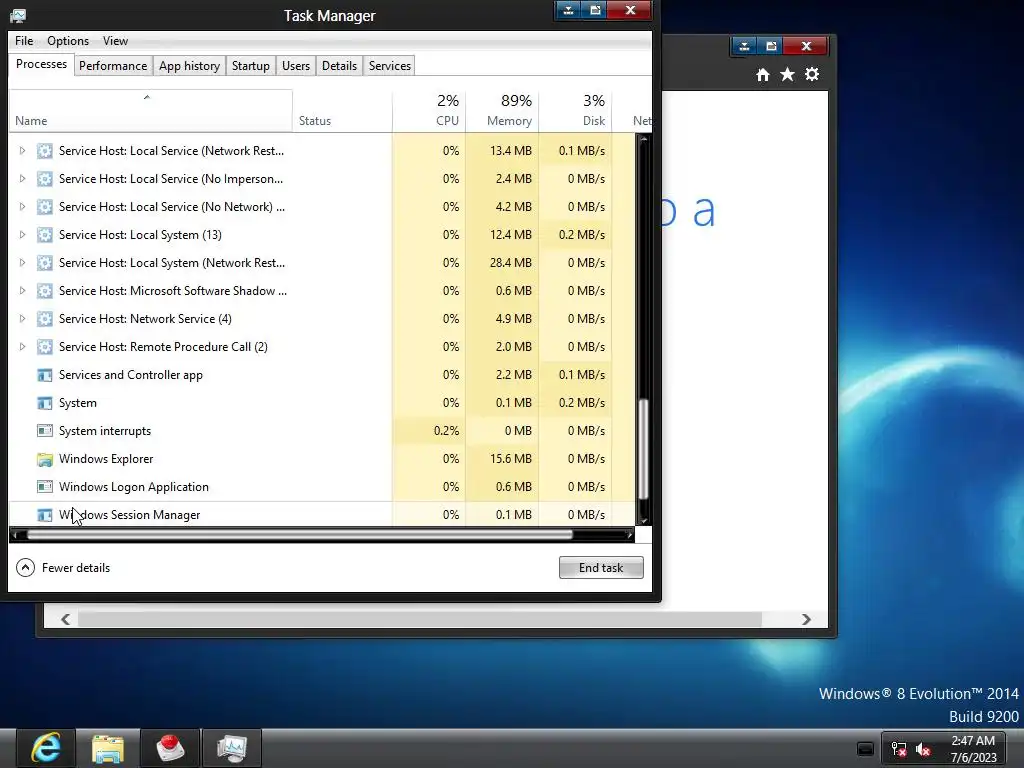Open the View menu

click(115, 40)
